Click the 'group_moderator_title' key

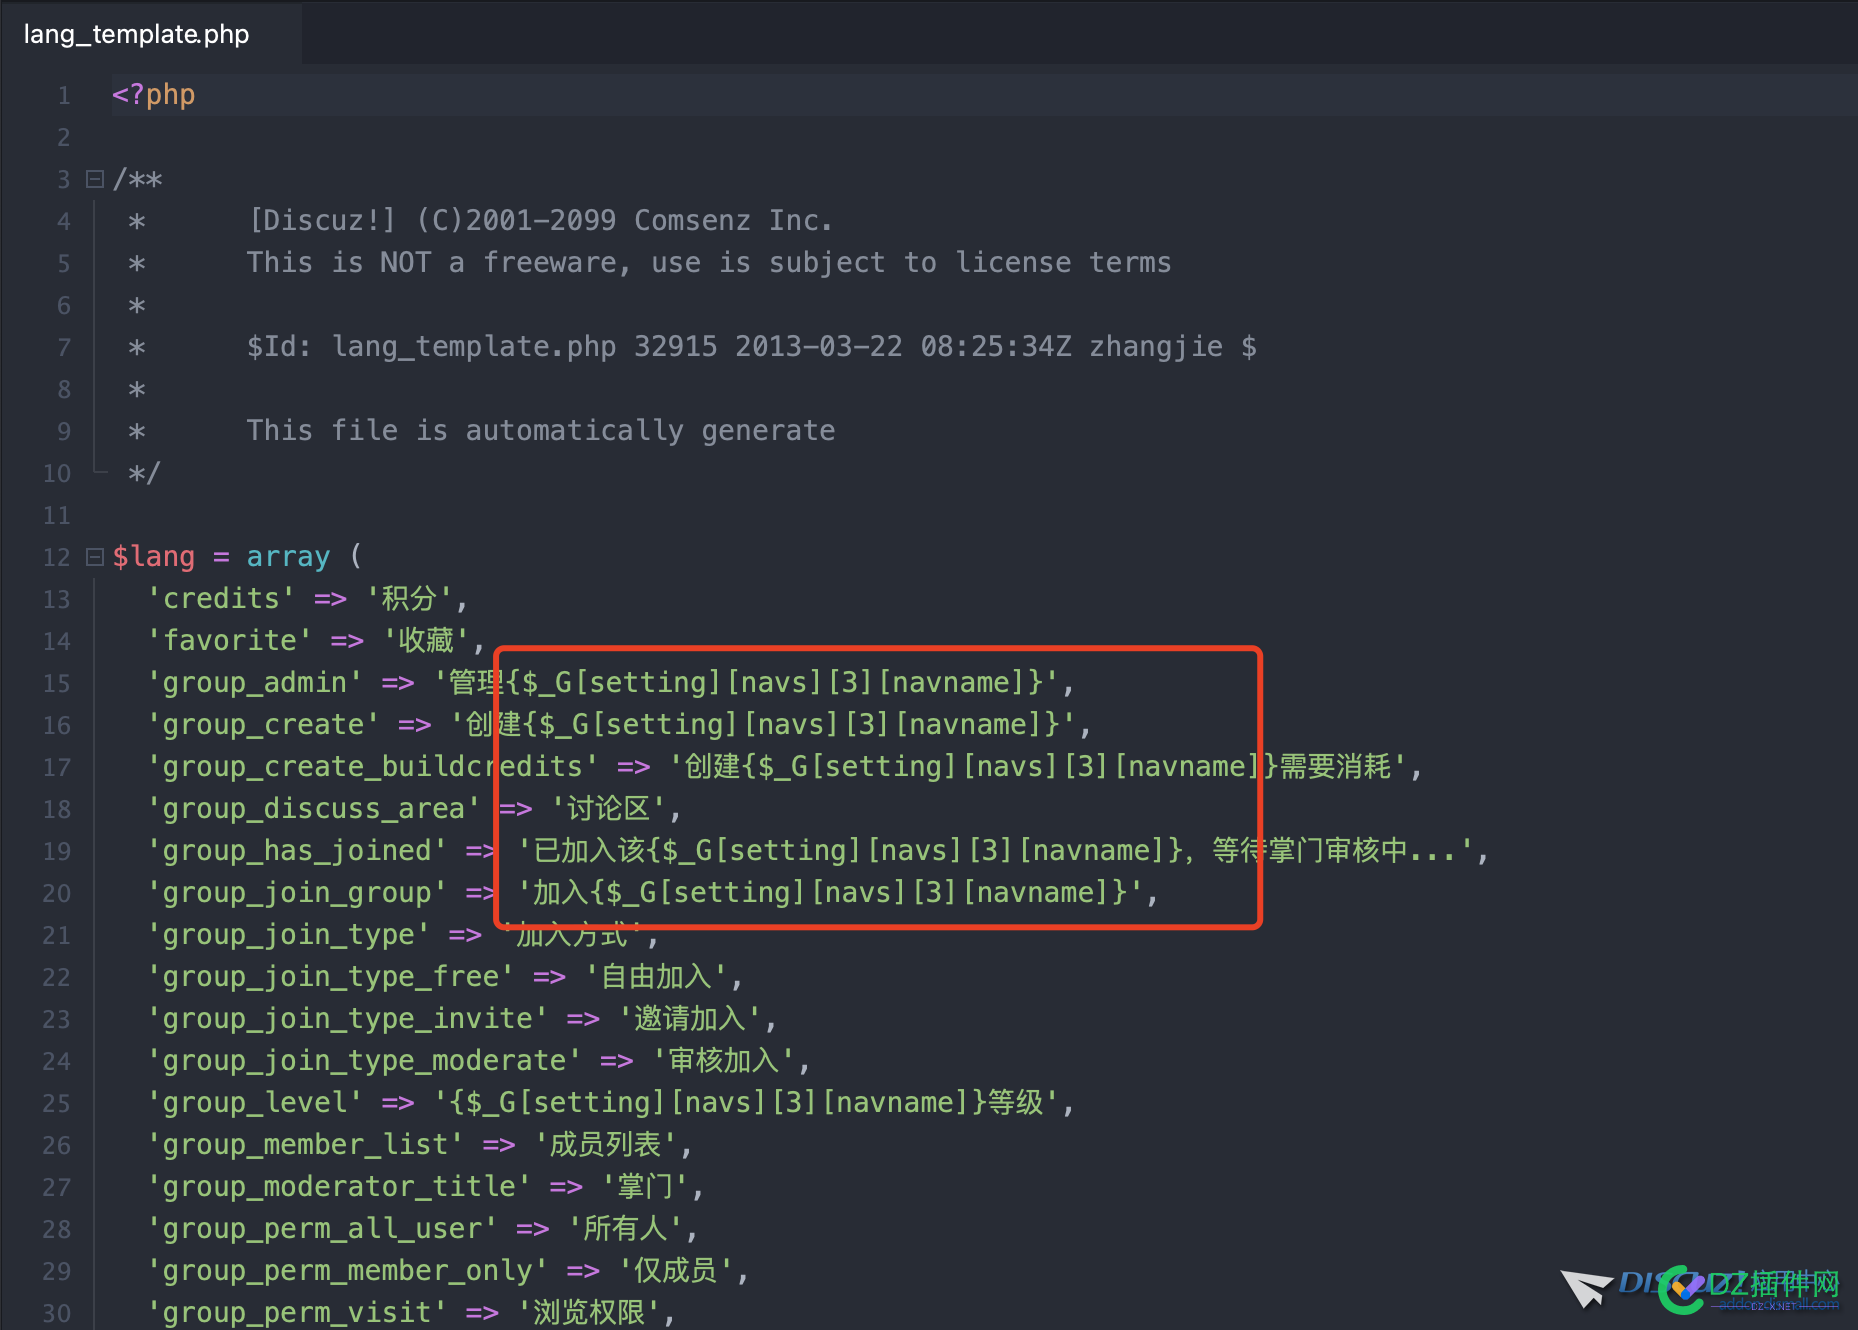339,1186
